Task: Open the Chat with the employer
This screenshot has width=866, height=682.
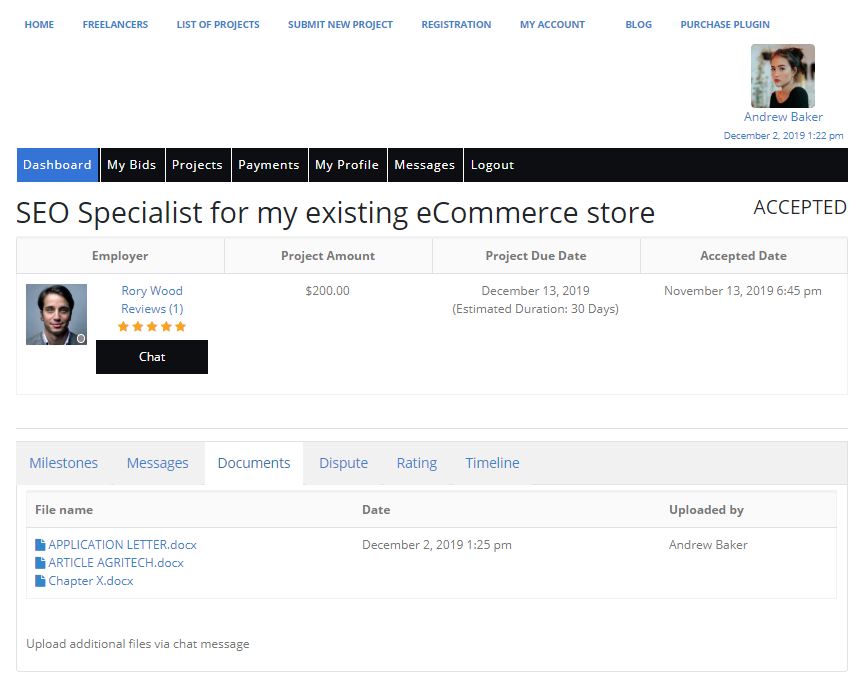Action: (x=152, y=357)
